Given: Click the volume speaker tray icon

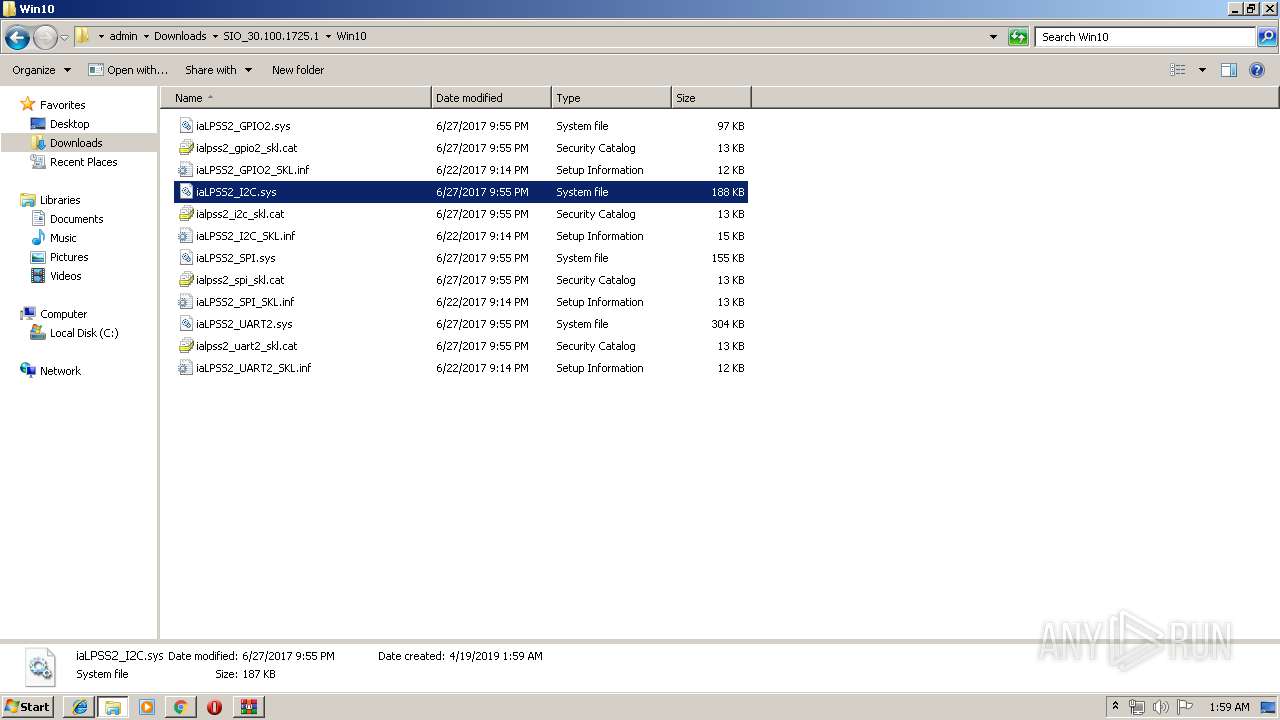Looking at the screenshot, I should tap(1160, 707).
